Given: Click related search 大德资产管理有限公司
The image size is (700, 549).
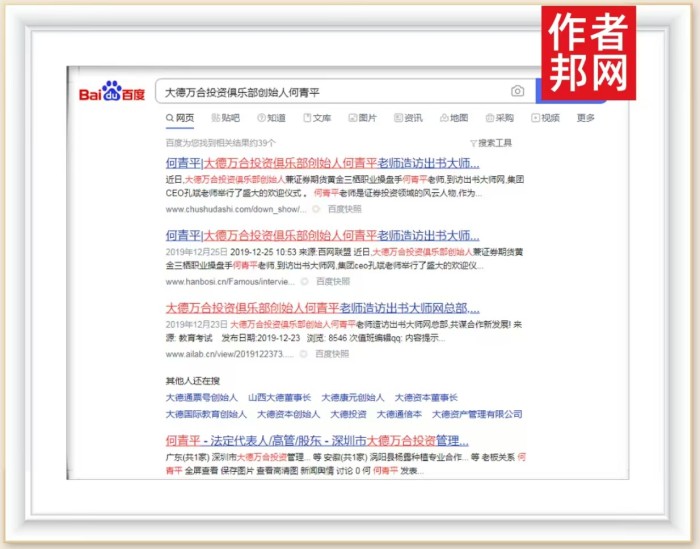Looking at the screenshot, I should [477, 413].
